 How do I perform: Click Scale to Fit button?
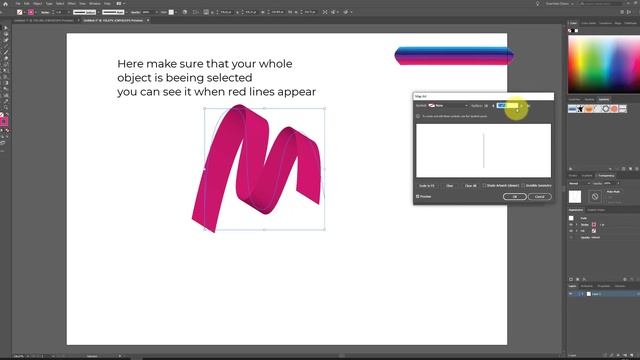point(427,186)
